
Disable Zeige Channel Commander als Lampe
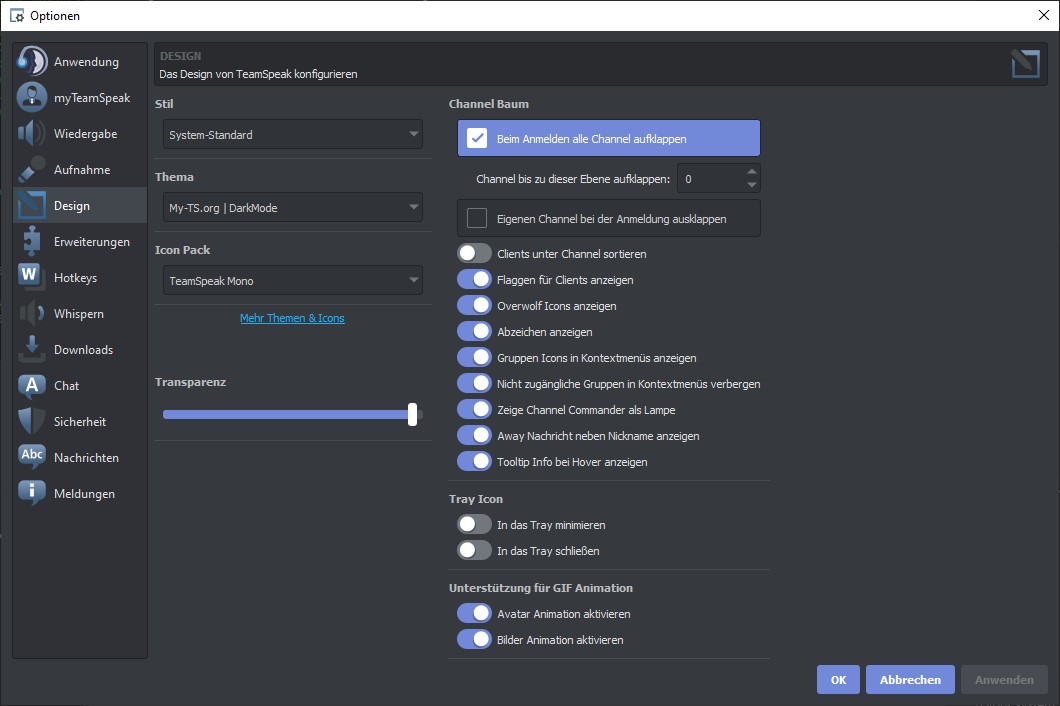pyautogui.click(x=475, y=410)
